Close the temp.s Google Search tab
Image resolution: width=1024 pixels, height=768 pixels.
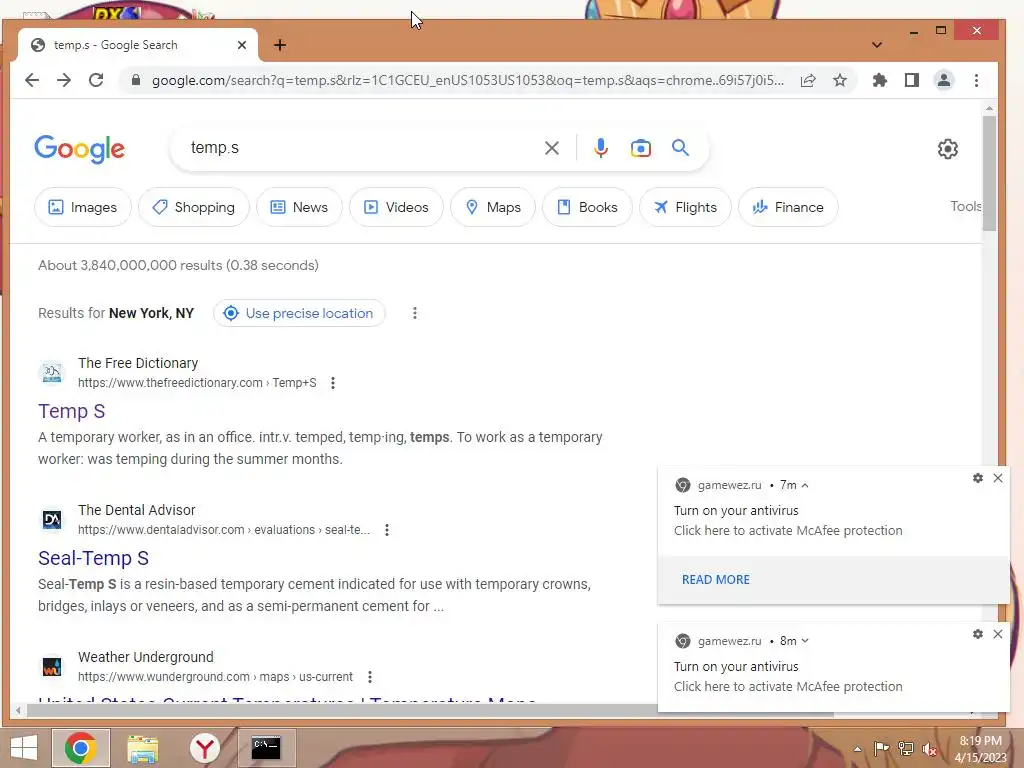click(x=242, y=45)
